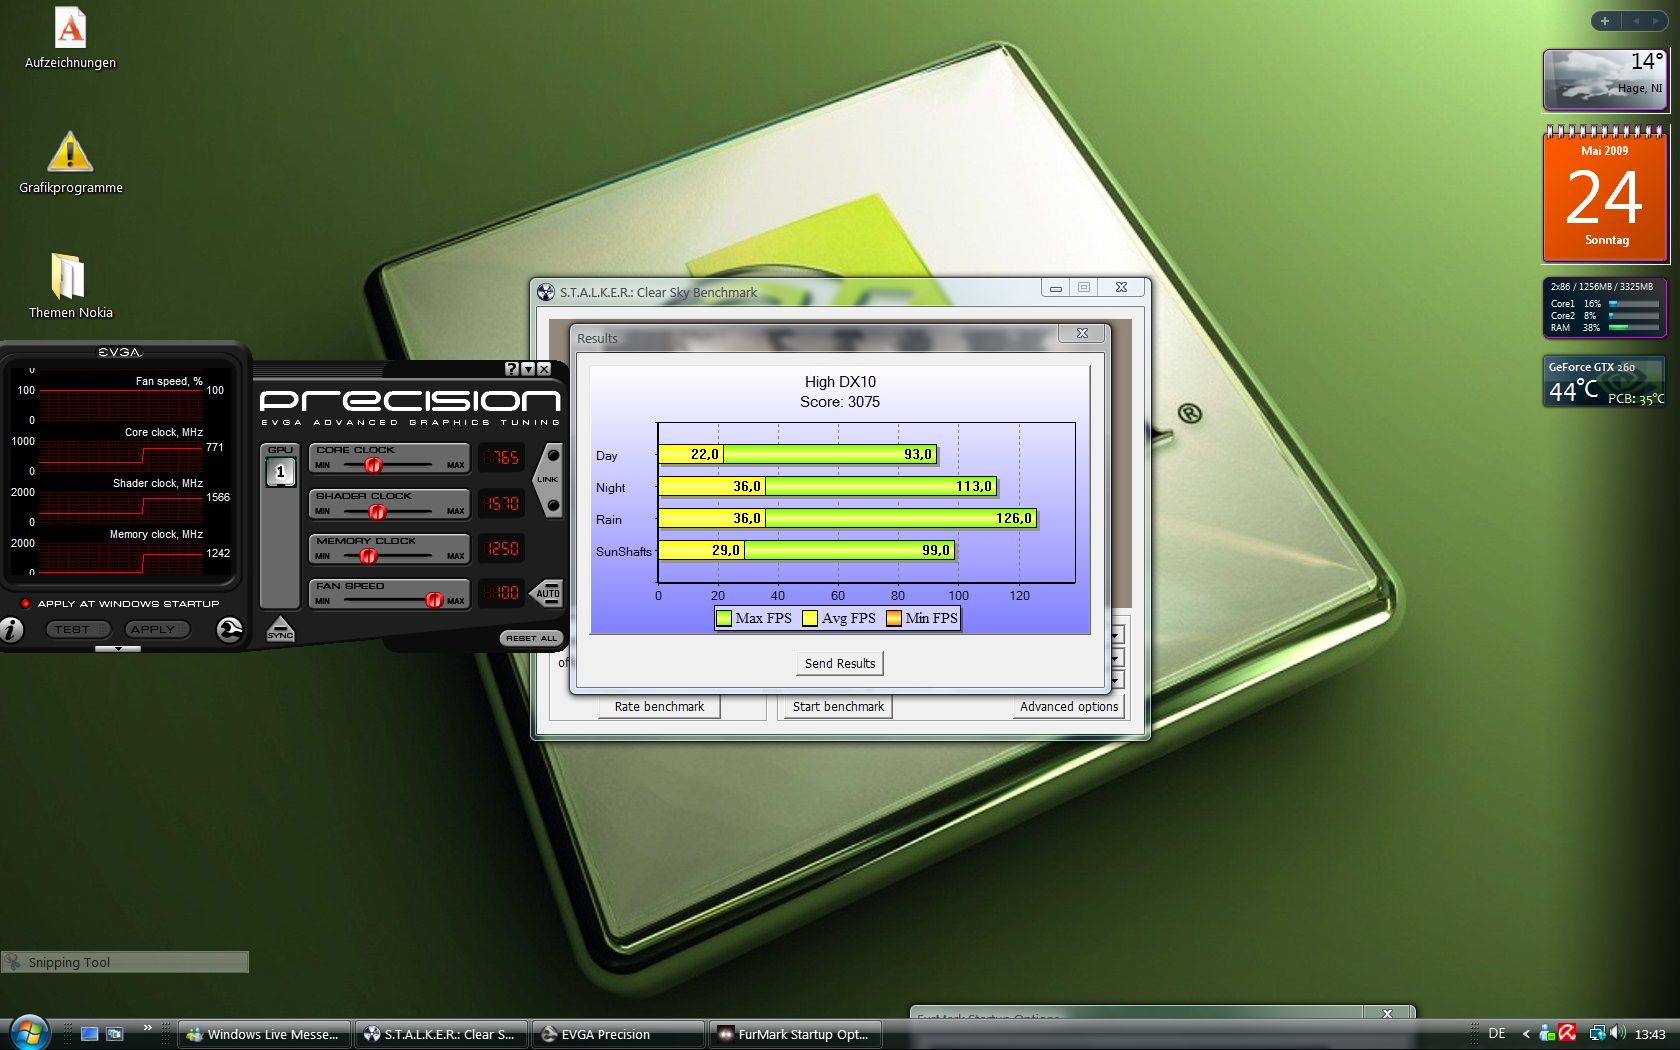
Task: Select GPU 1 in Precision
Action: [x=280, y=472]
